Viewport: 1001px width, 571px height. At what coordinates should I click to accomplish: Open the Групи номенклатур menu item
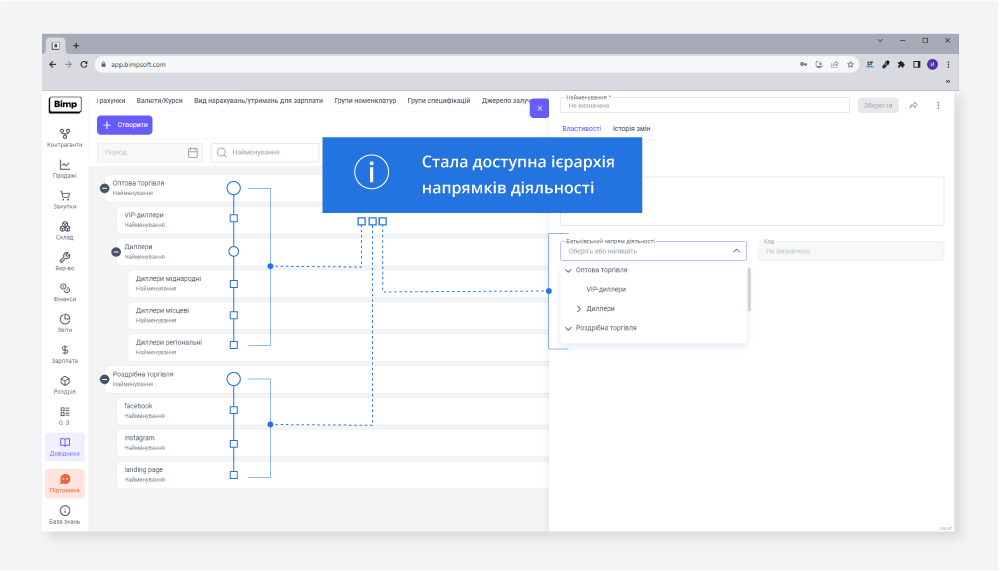click(x=365, y=101)
